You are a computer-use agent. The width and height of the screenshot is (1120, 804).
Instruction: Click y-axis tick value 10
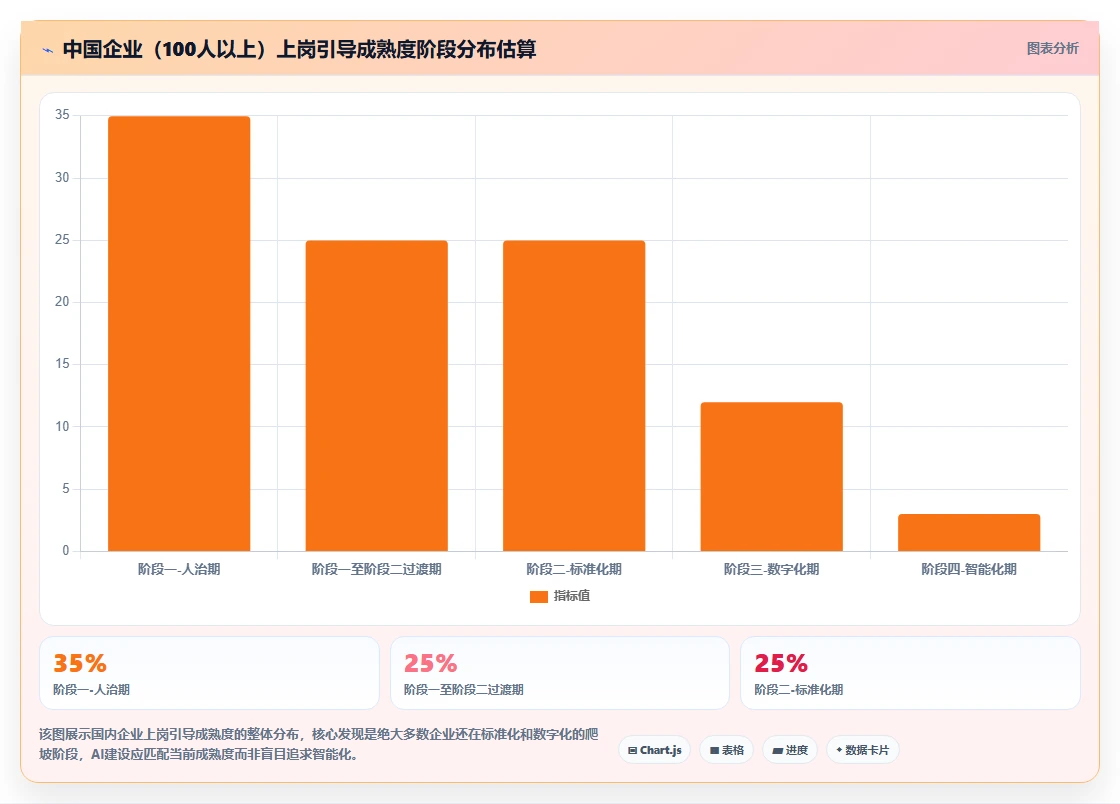pyautogui.click(x=62, y=426)
